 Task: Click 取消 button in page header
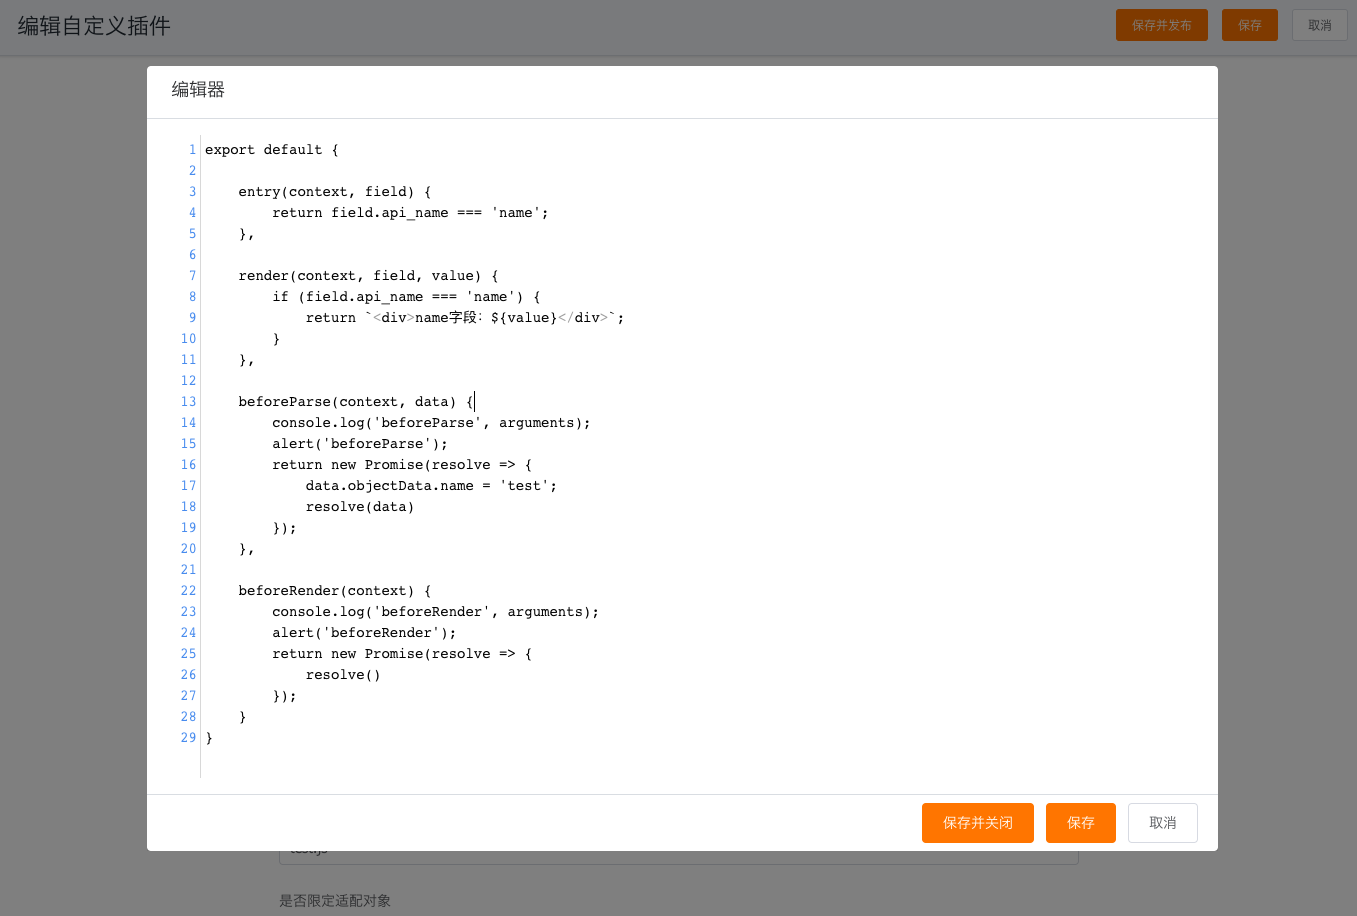pos(1319,25)
